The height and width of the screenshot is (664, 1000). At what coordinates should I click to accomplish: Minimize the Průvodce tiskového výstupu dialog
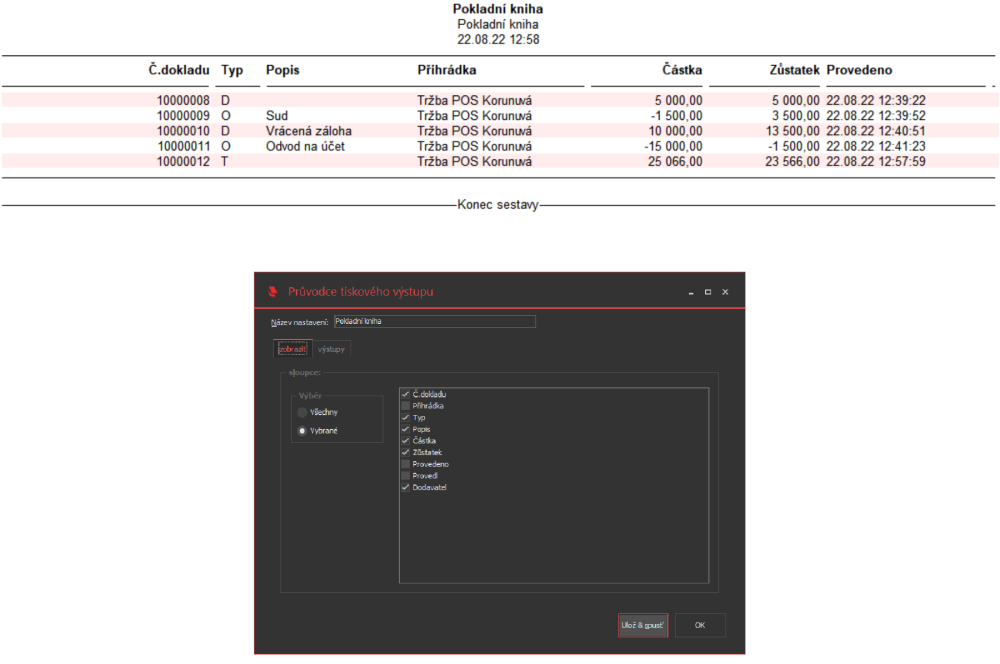point(691,292)
